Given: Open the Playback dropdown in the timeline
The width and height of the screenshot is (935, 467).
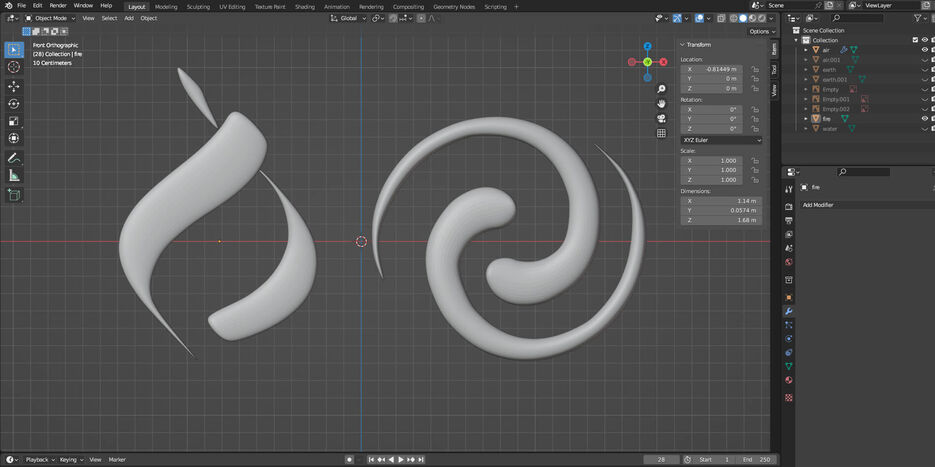Looking at the screenshot, I should click(39, 460).
